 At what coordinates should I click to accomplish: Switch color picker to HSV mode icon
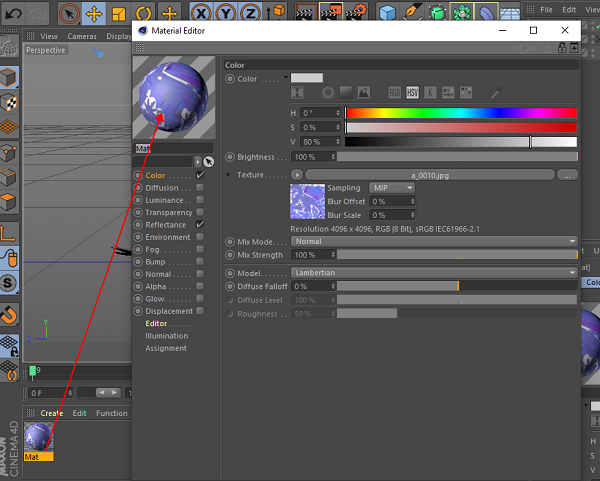pos(412,93)
